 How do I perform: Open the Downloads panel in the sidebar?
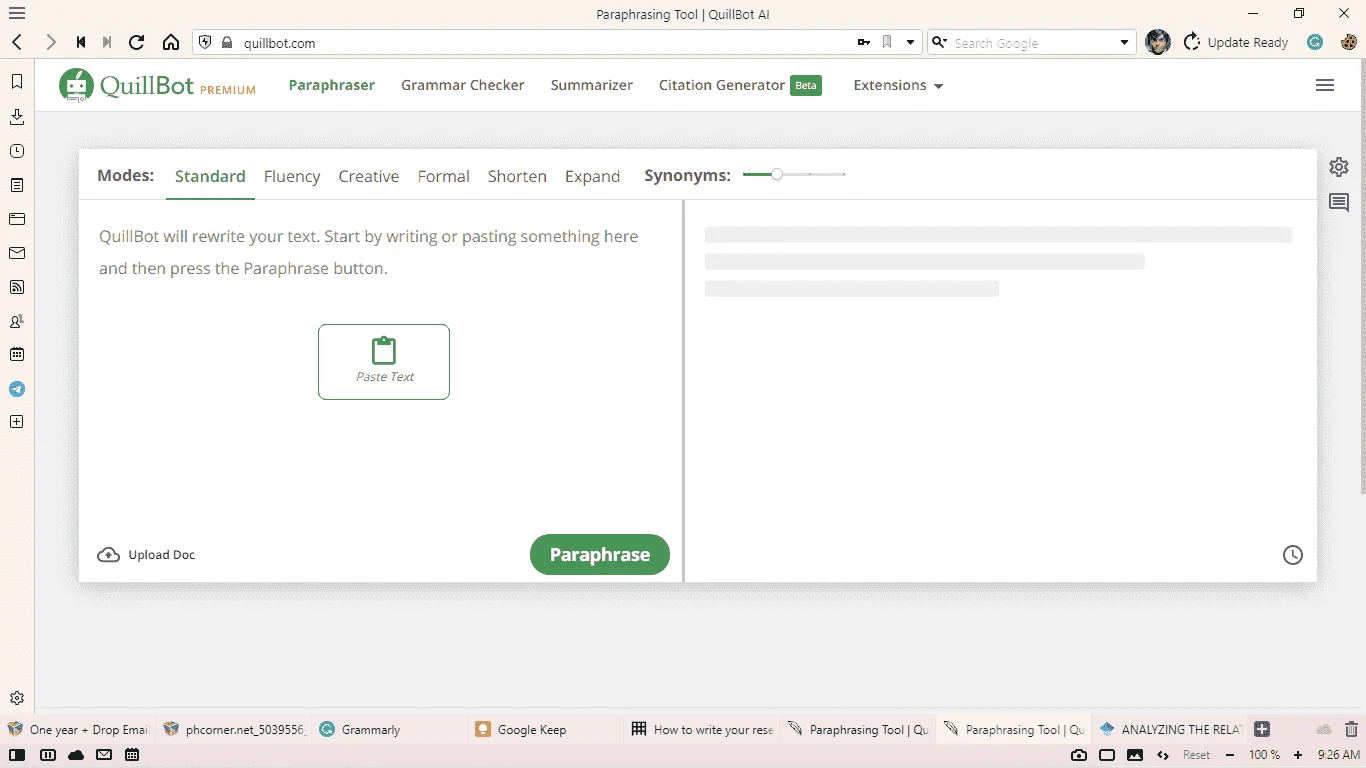17,117
